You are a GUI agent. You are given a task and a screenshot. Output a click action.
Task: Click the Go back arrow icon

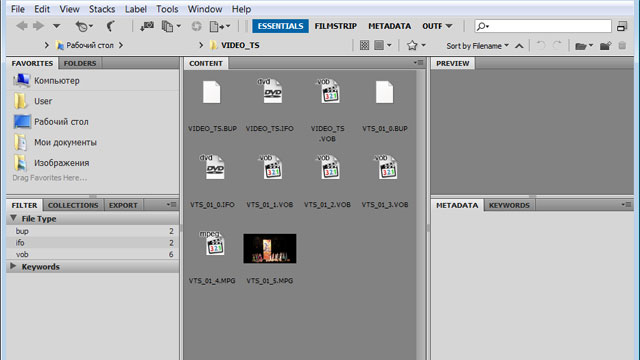[x=22, y=26]
